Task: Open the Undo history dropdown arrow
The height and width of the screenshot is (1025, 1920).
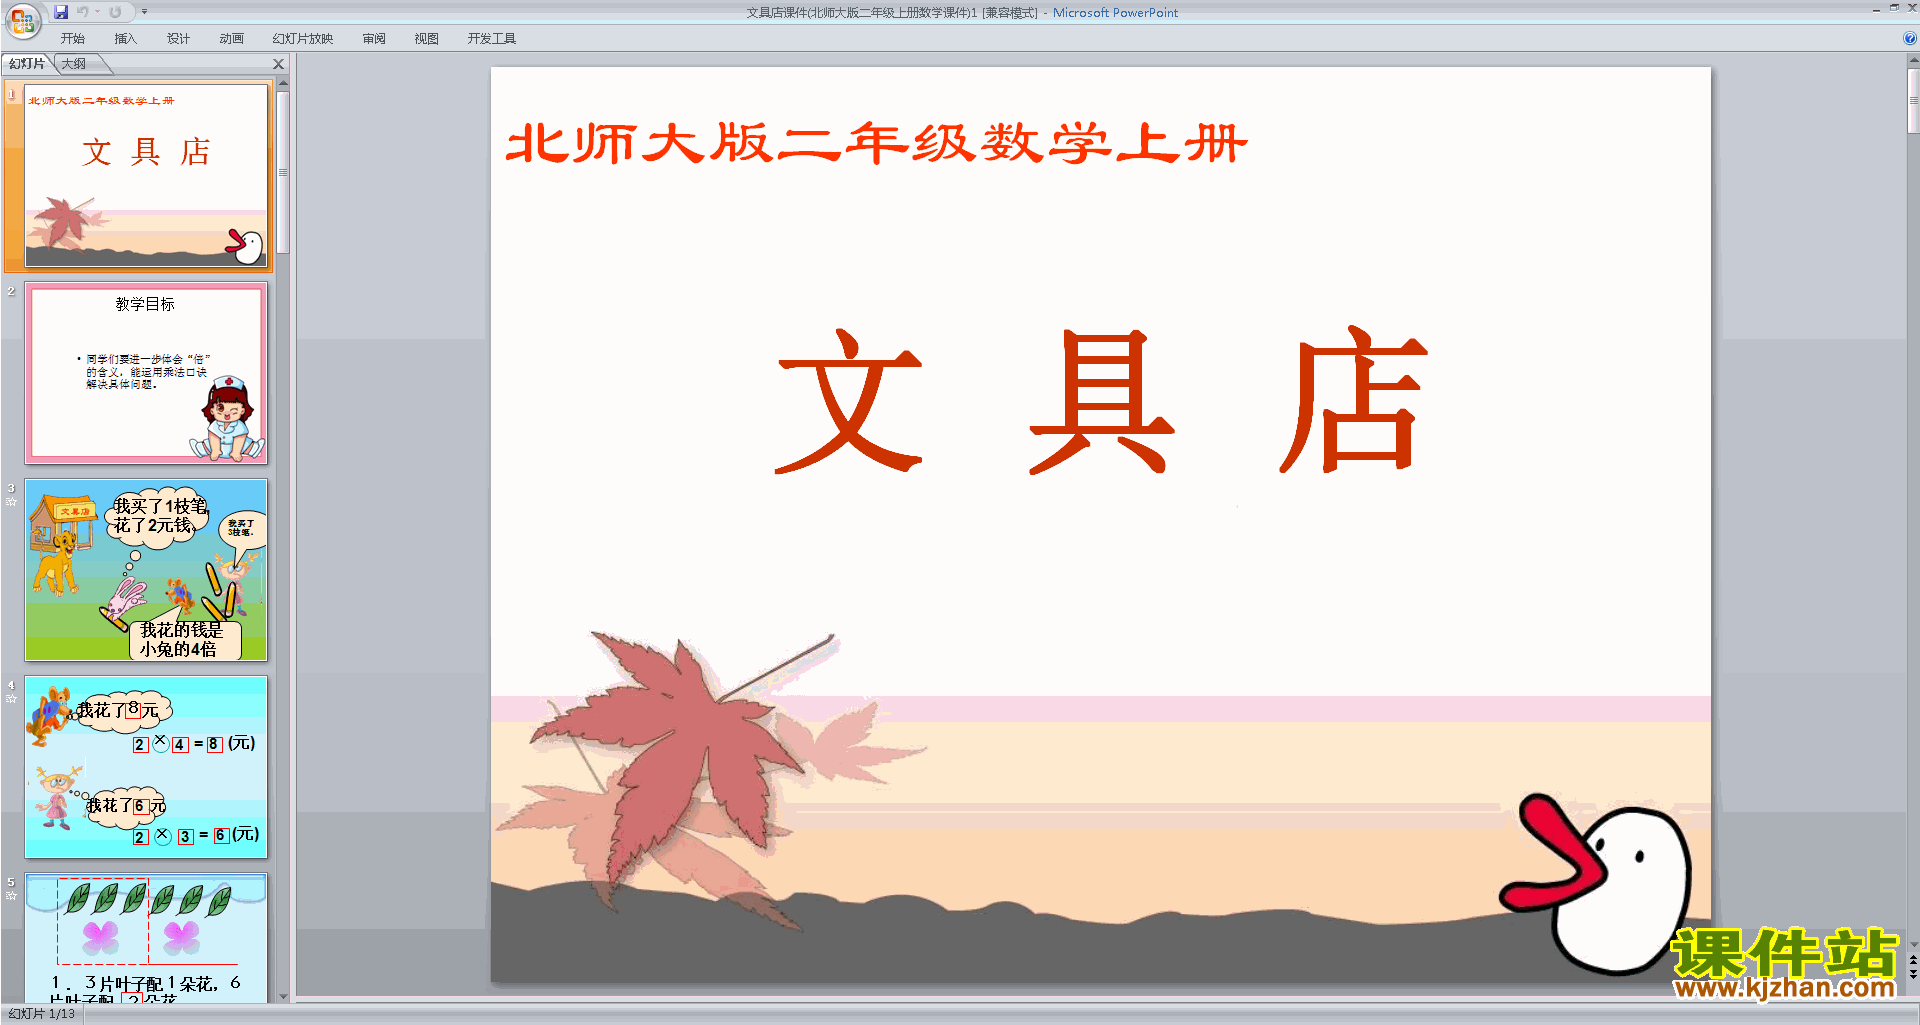Action: click(98, 12)
